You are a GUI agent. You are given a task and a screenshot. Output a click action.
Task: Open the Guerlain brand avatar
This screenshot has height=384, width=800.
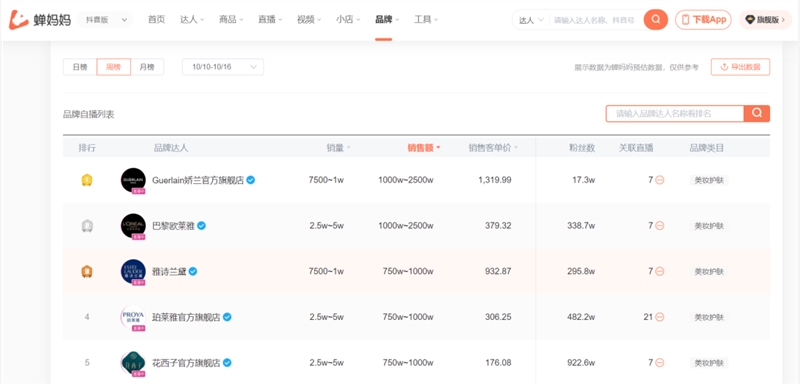[133, 180]
